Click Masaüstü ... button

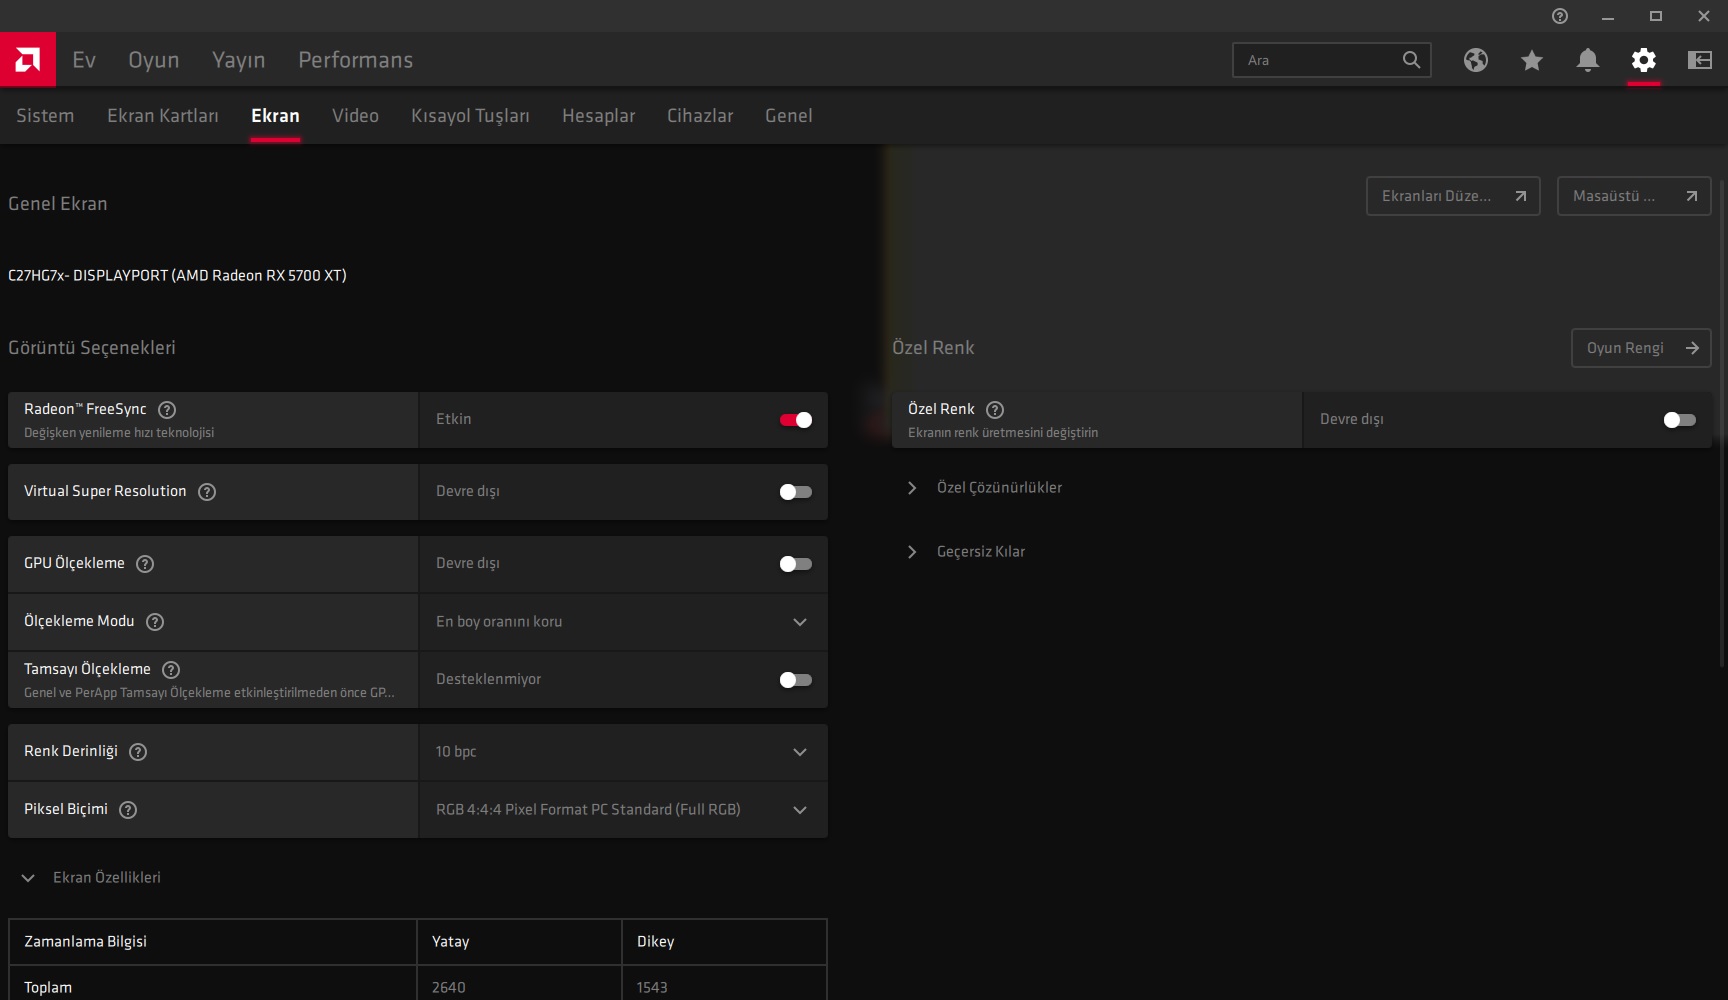click(1634, 196)
